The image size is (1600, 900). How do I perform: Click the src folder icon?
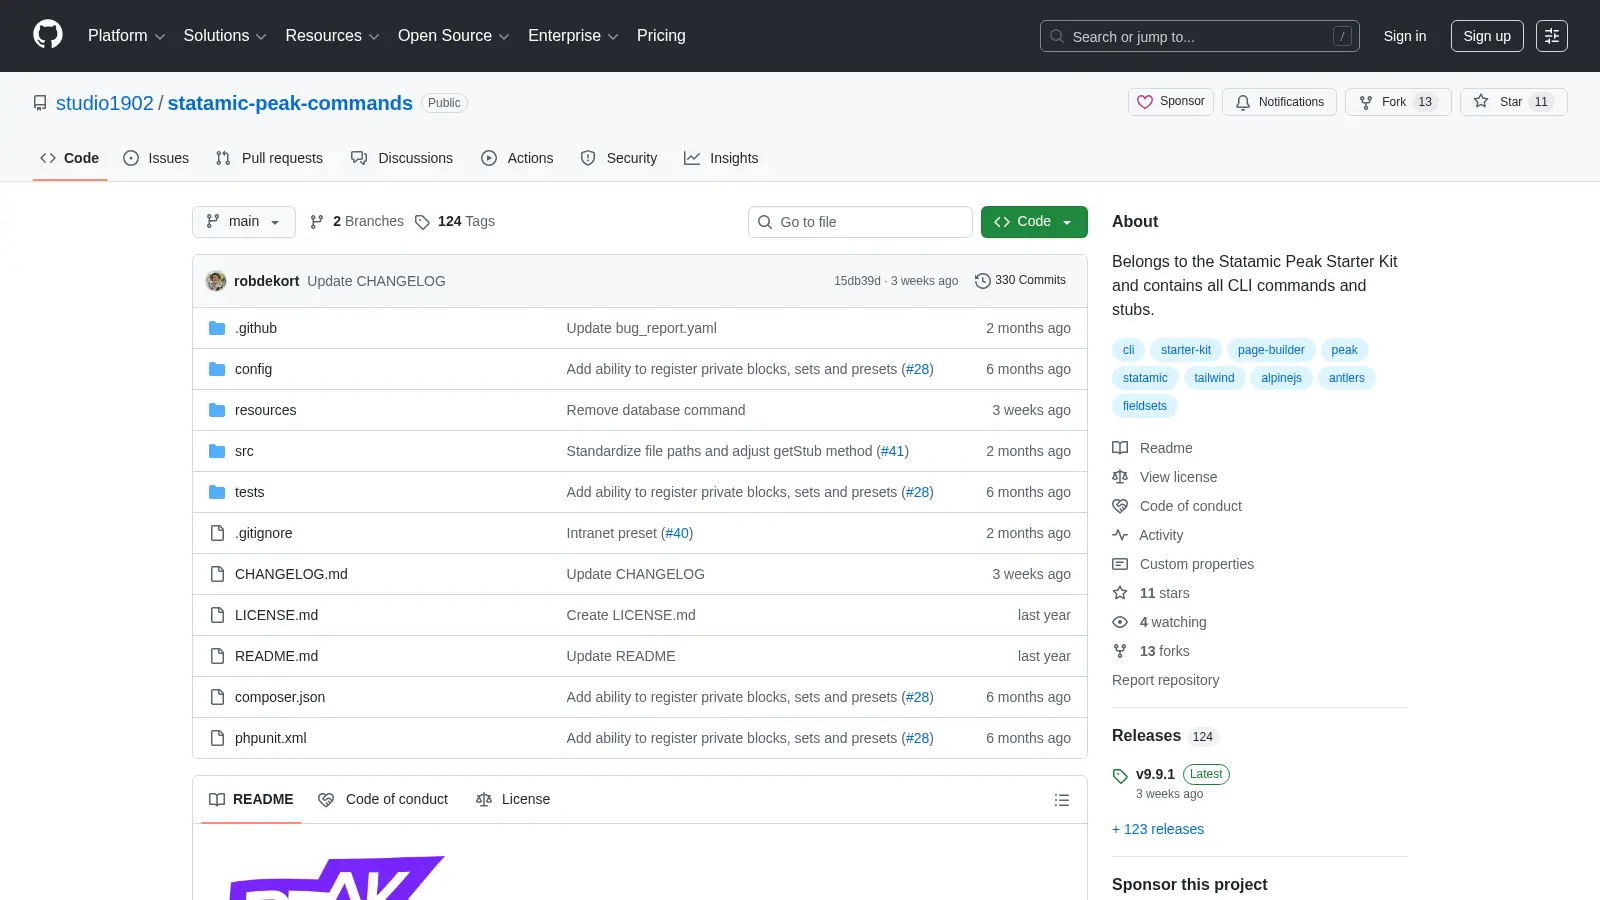click(x=217, y=451)
